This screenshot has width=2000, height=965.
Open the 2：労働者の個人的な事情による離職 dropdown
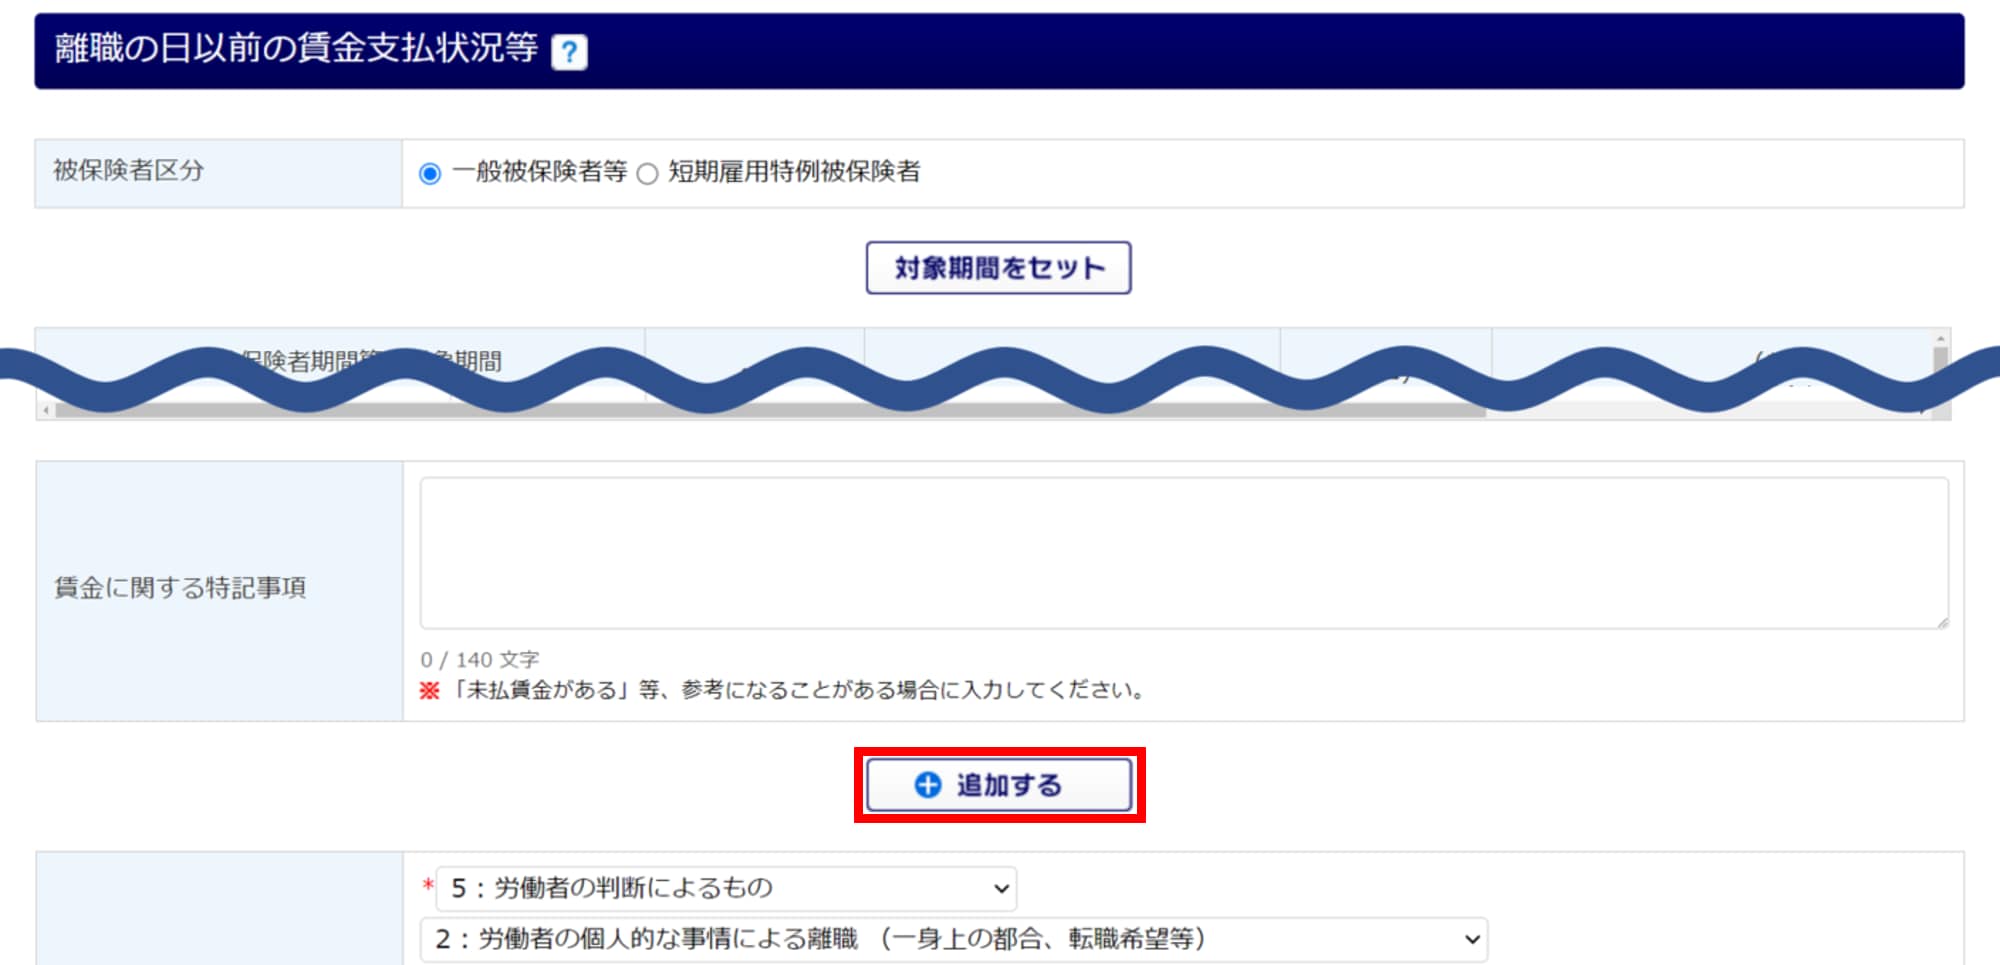click(x=953, y=939)
